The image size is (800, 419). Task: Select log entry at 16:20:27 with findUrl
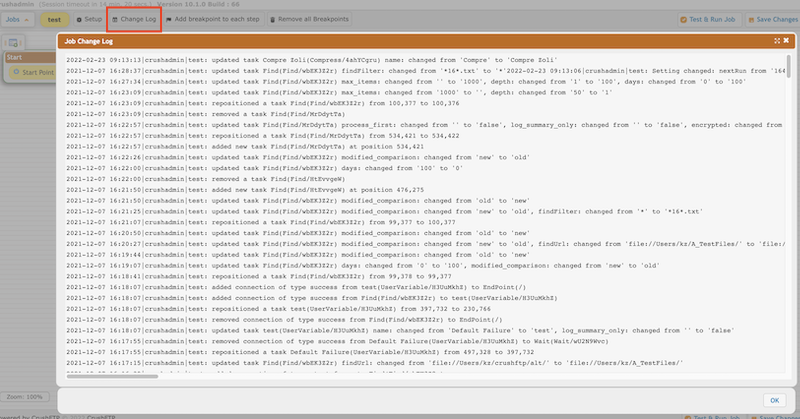(426, 244)
